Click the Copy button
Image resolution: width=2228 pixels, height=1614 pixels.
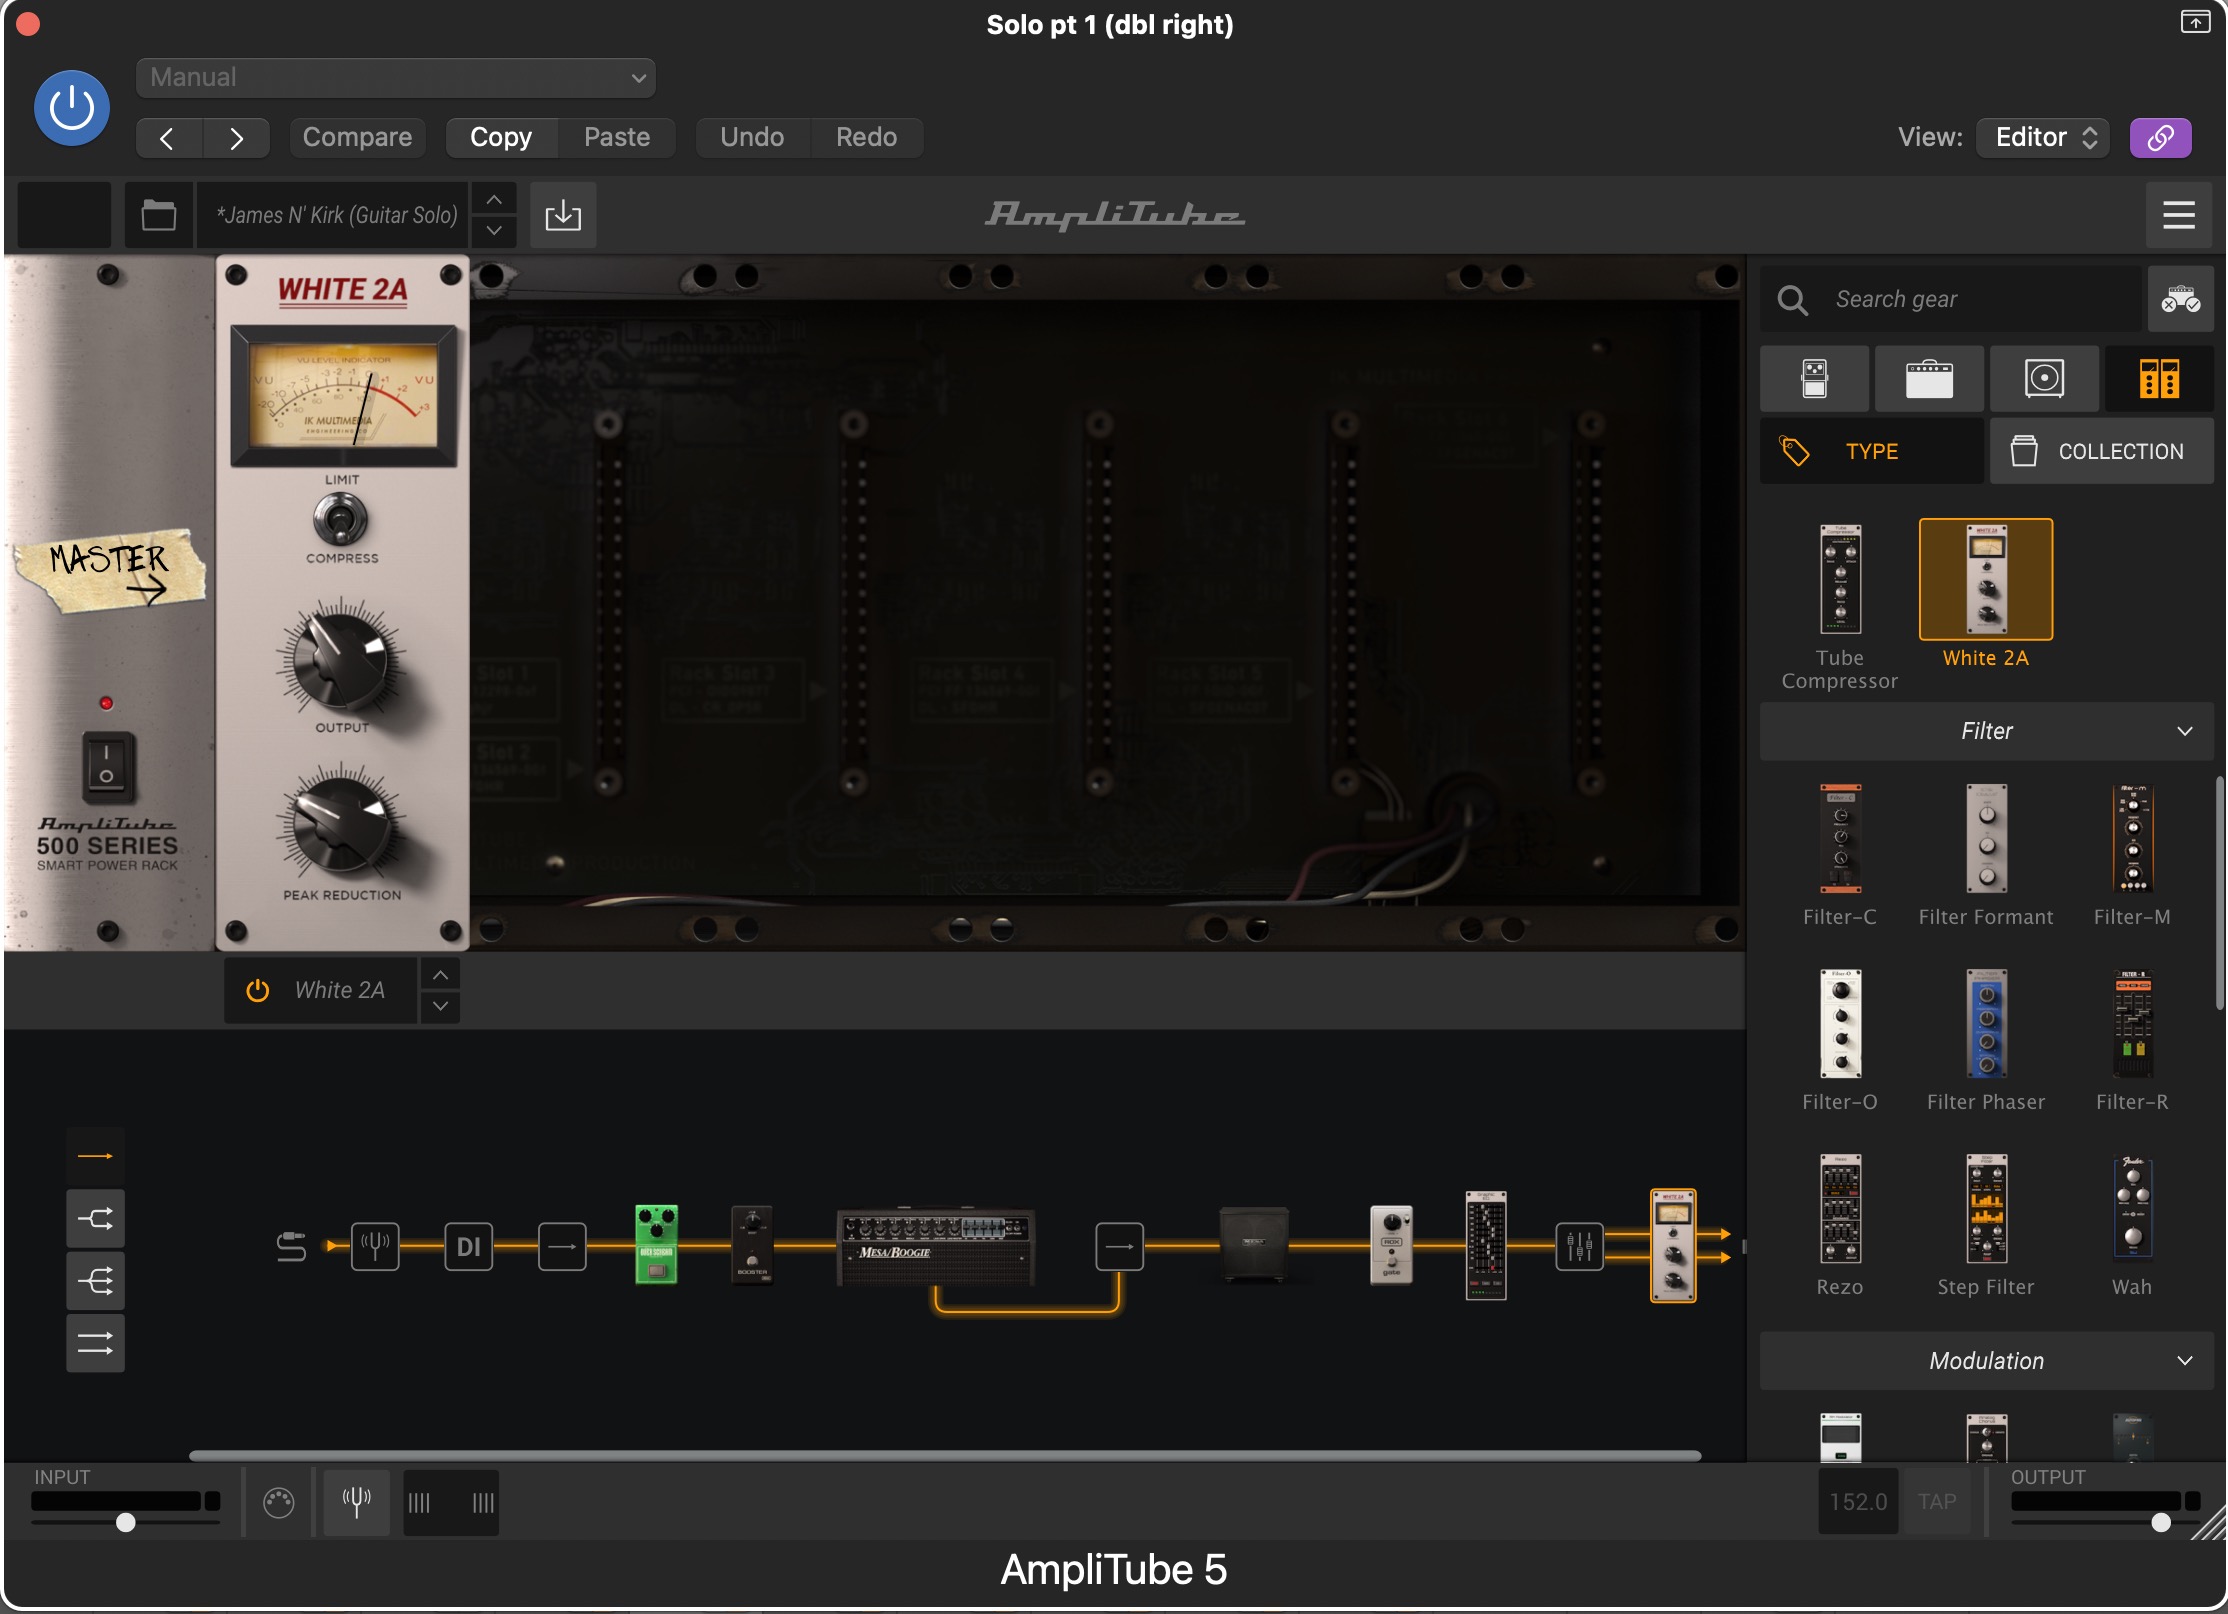[x=501, y=138]
